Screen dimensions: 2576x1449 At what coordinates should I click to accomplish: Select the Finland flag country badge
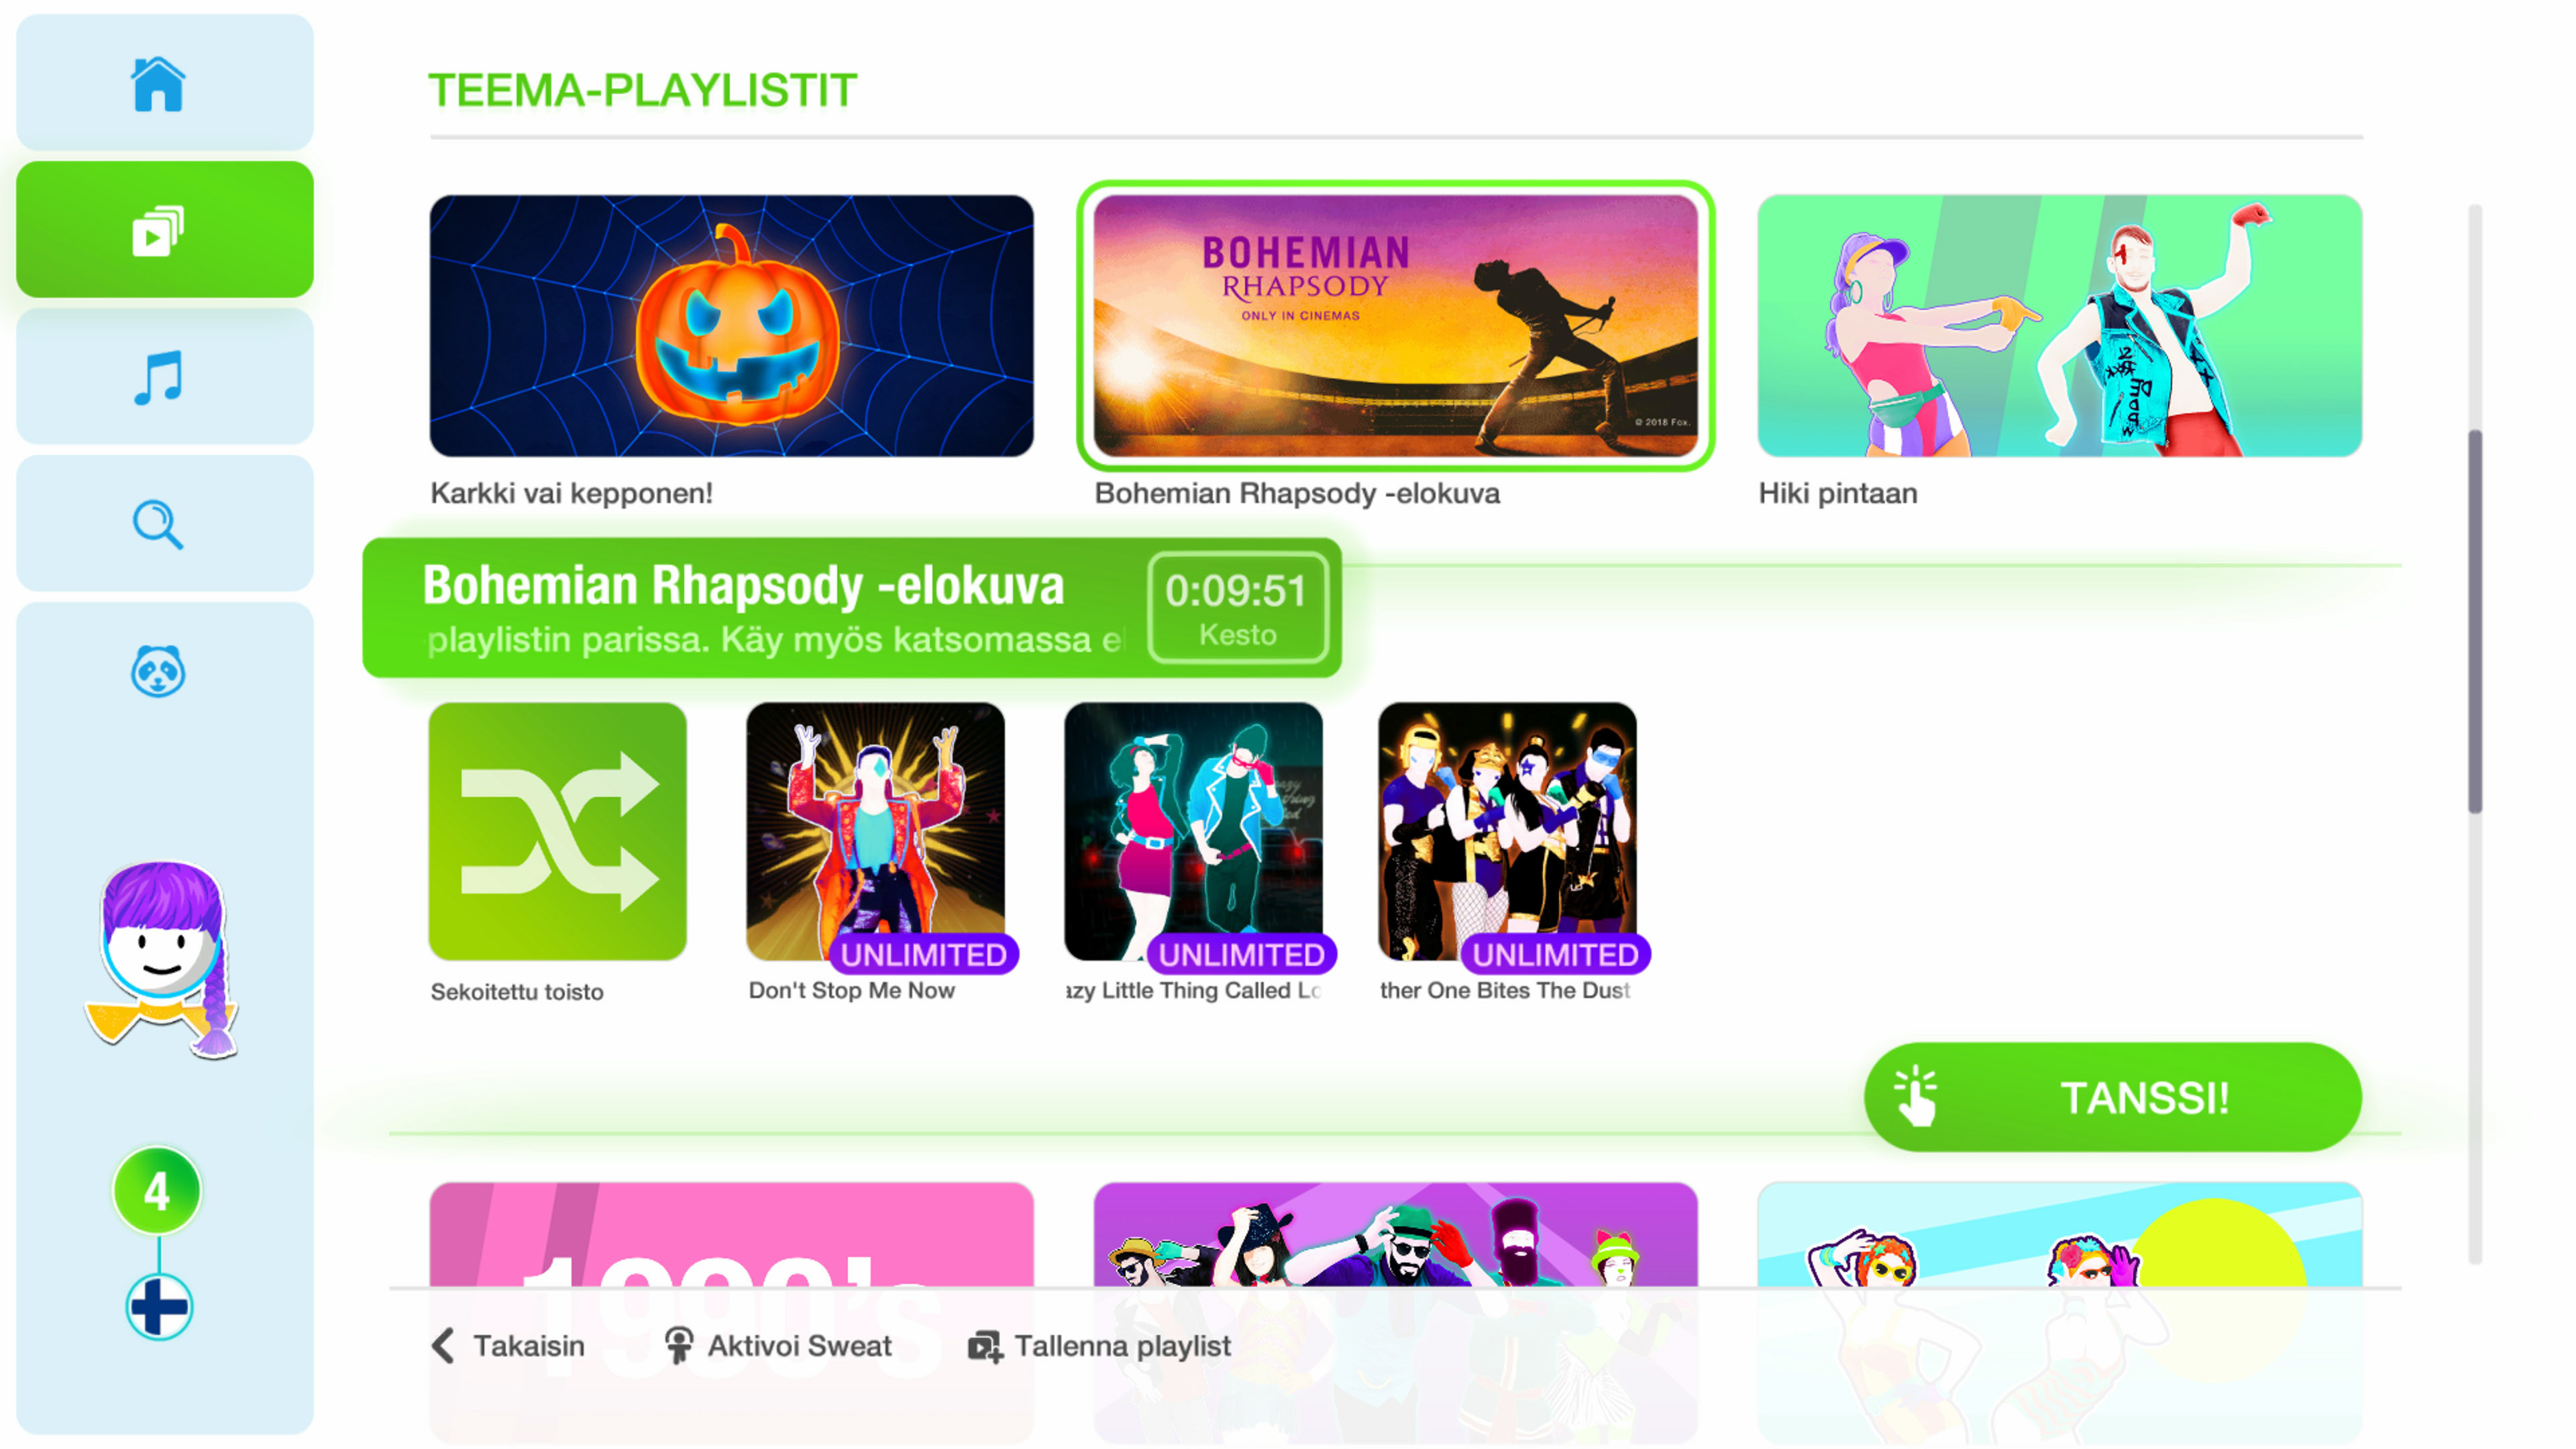pyautogui.click(x=159, y=1306)
